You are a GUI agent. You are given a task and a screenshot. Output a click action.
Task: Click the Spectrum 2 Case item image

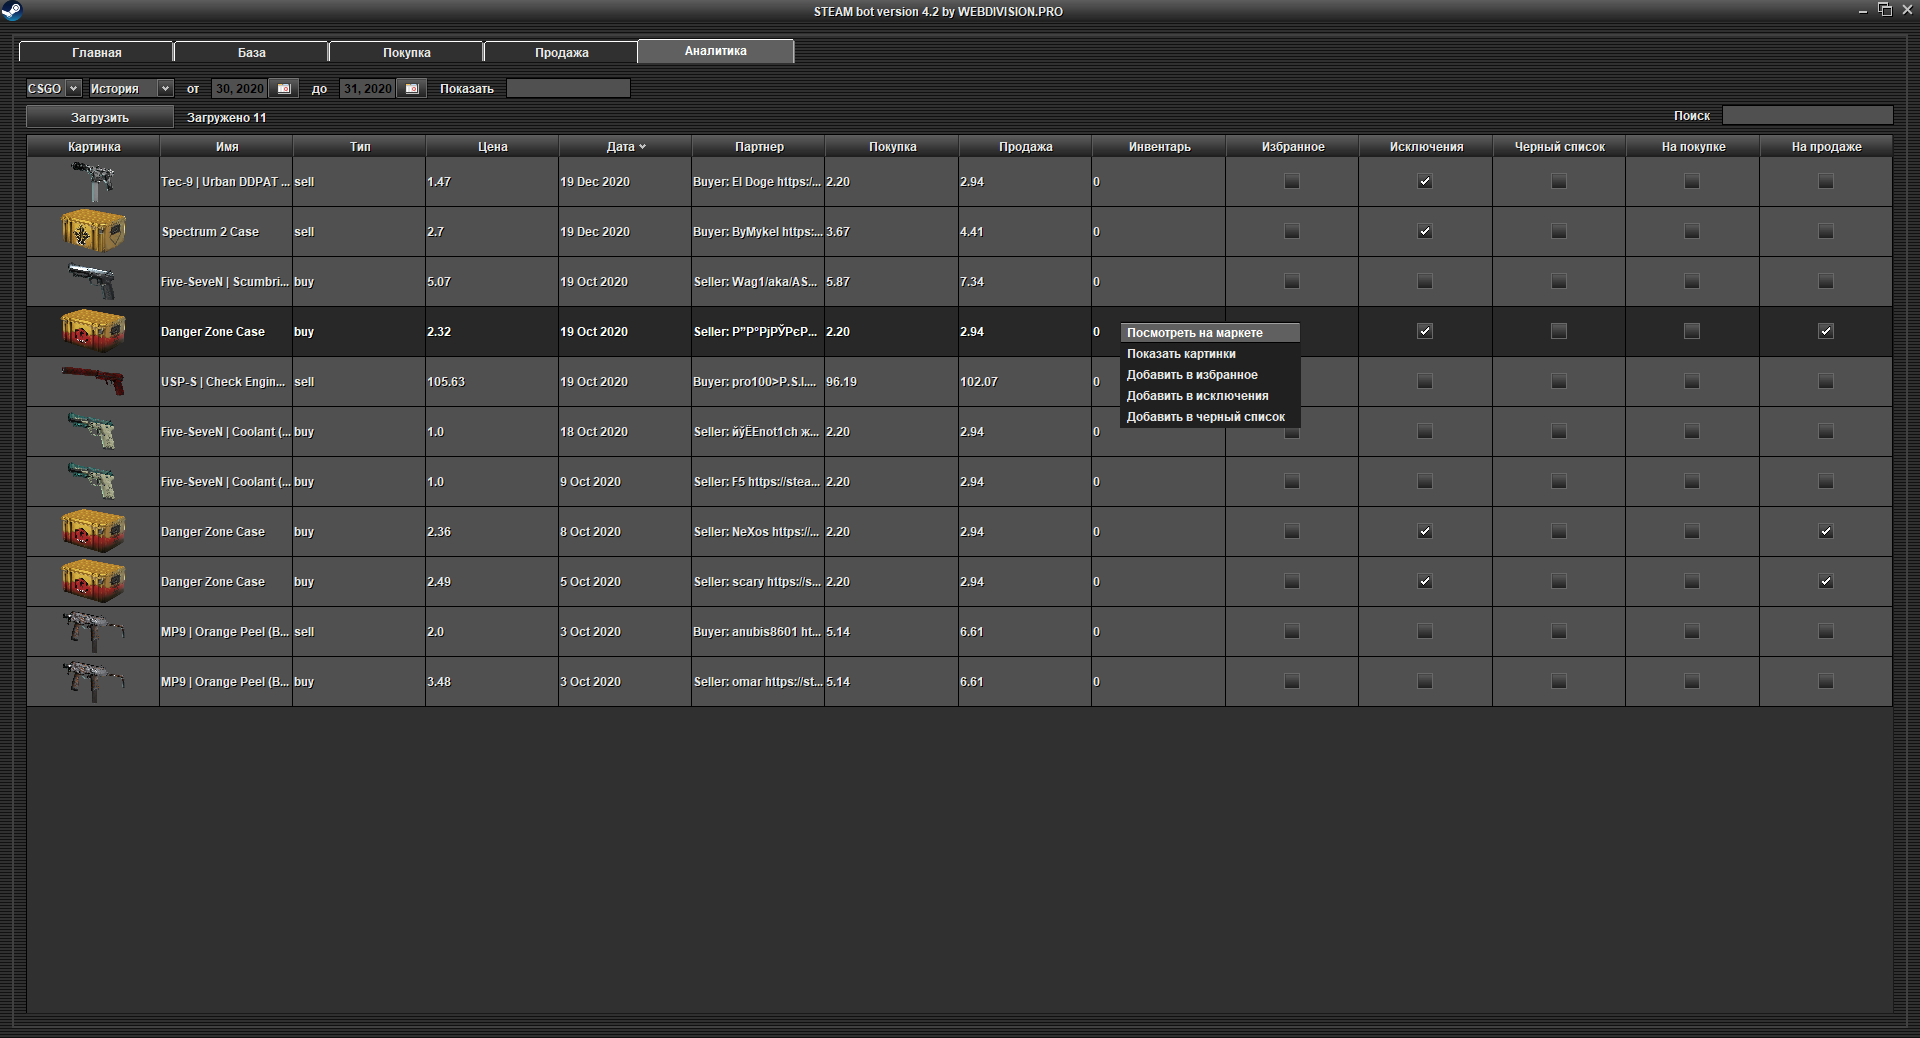coord(94,232)
